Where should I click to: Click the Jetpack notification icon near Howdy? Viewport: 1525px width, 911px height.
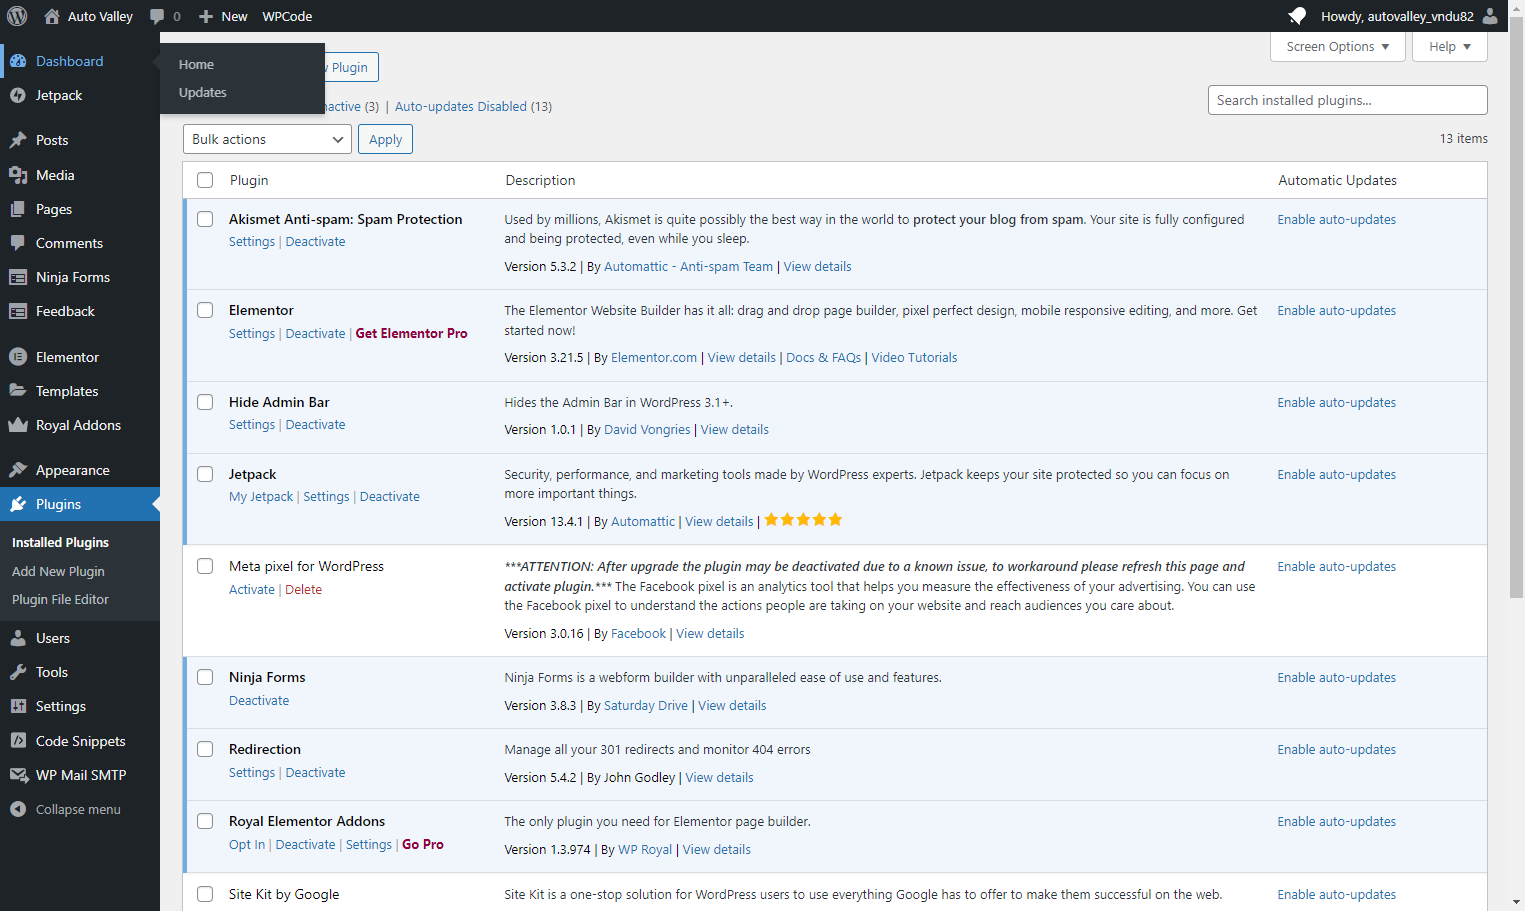click(1297, 16)
